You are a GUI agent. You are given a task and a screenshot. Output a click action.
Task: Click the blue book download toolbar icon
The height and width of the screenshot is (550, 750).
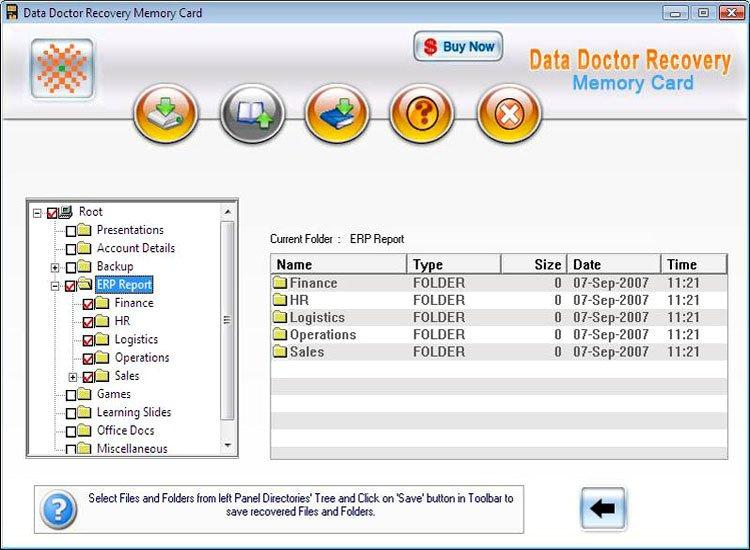[337, 114]
